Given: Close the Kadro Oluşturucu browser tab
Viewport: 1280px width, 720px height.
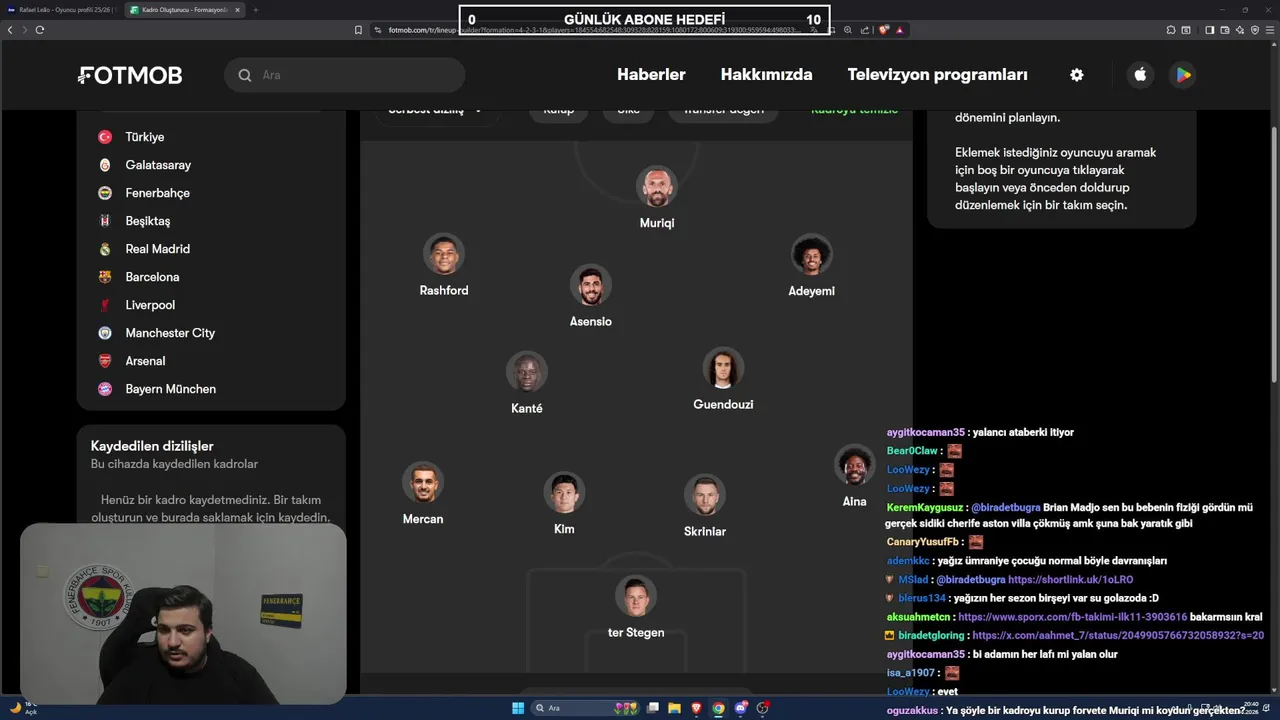Looking at the screenshot, I should click(237, 10).
